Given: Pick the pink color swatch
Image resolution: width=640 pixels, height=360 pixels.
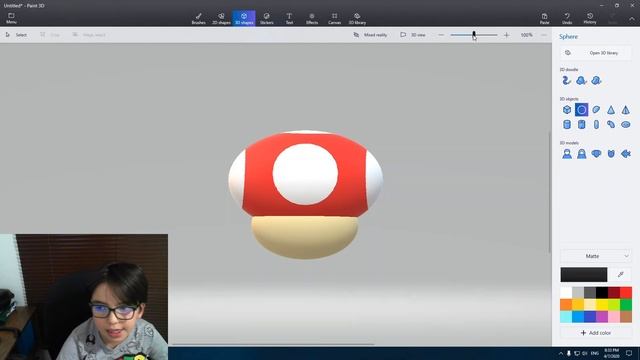Looking at the screenshot, I should pos(614,316).
